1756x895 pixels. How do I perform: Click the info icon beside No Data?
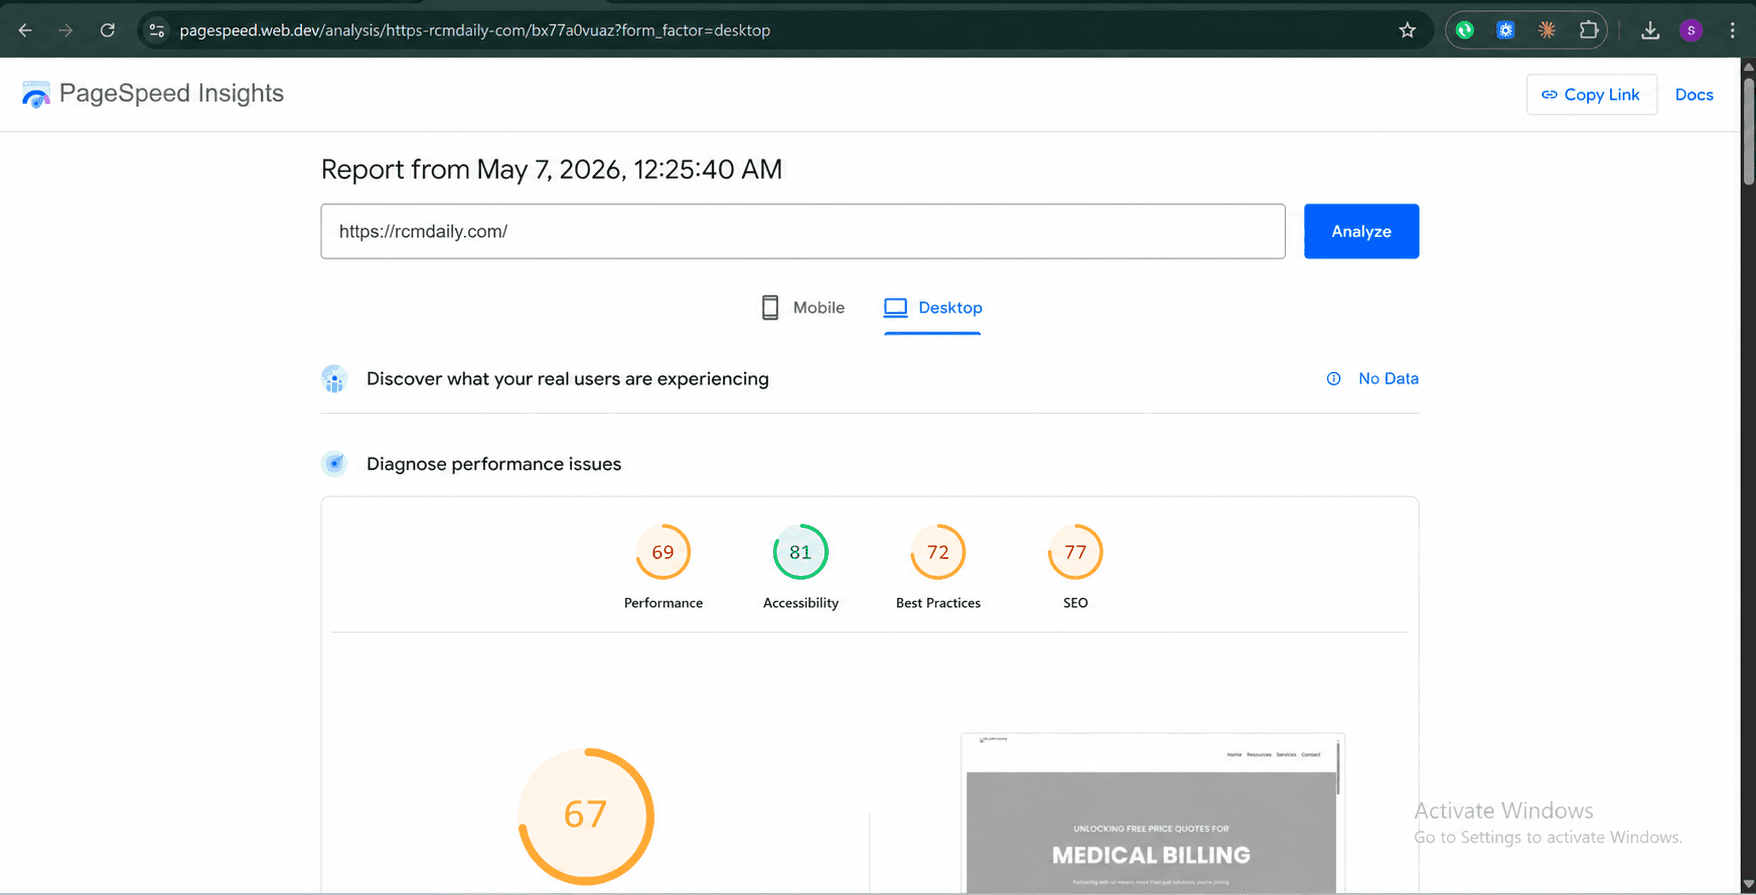pos(1333,379)
